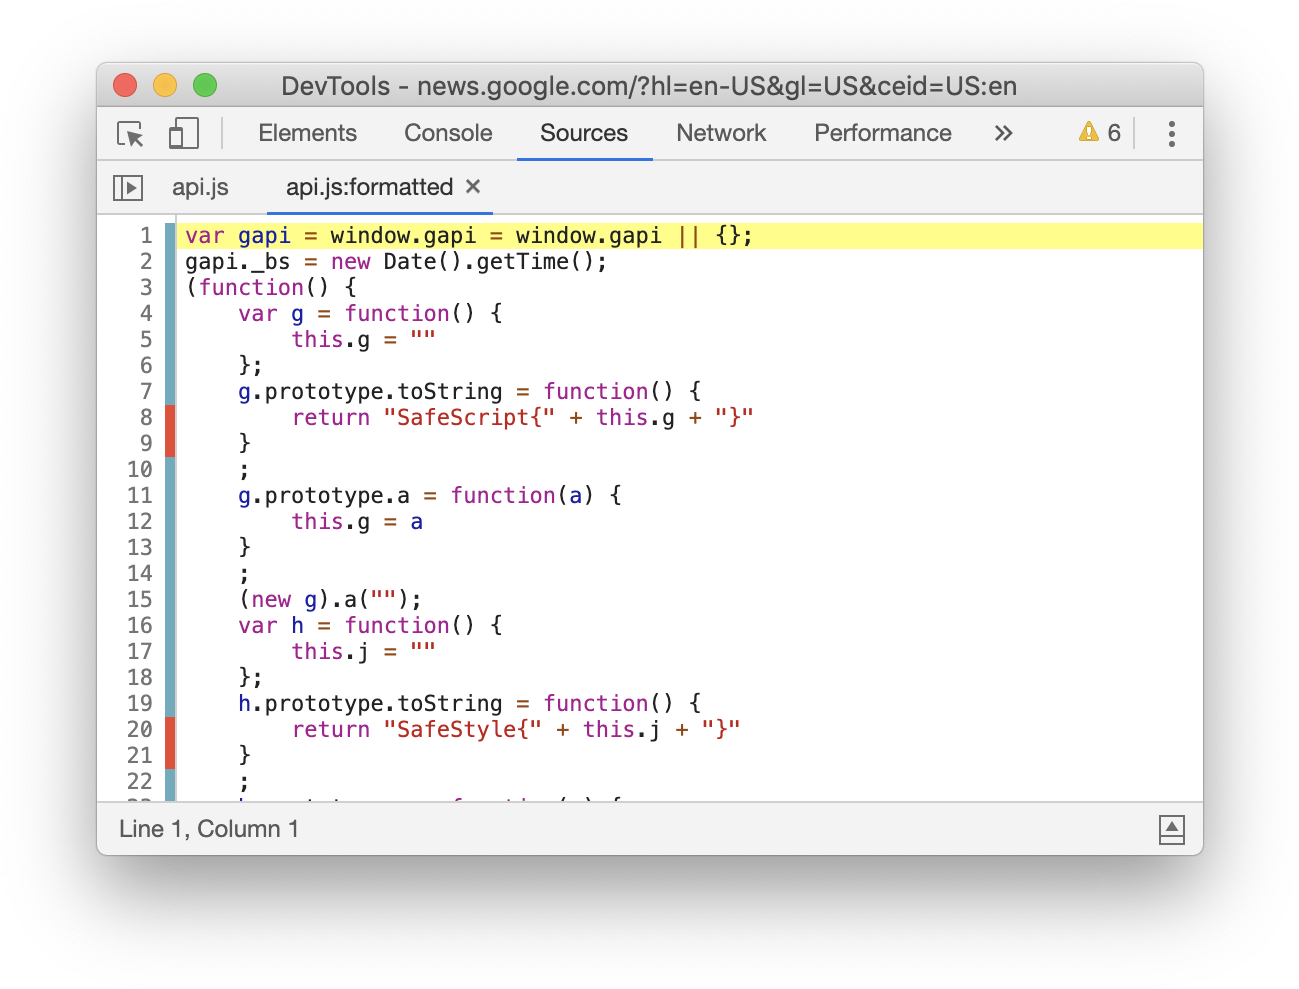Open the api.js file tab

(200, 187)
